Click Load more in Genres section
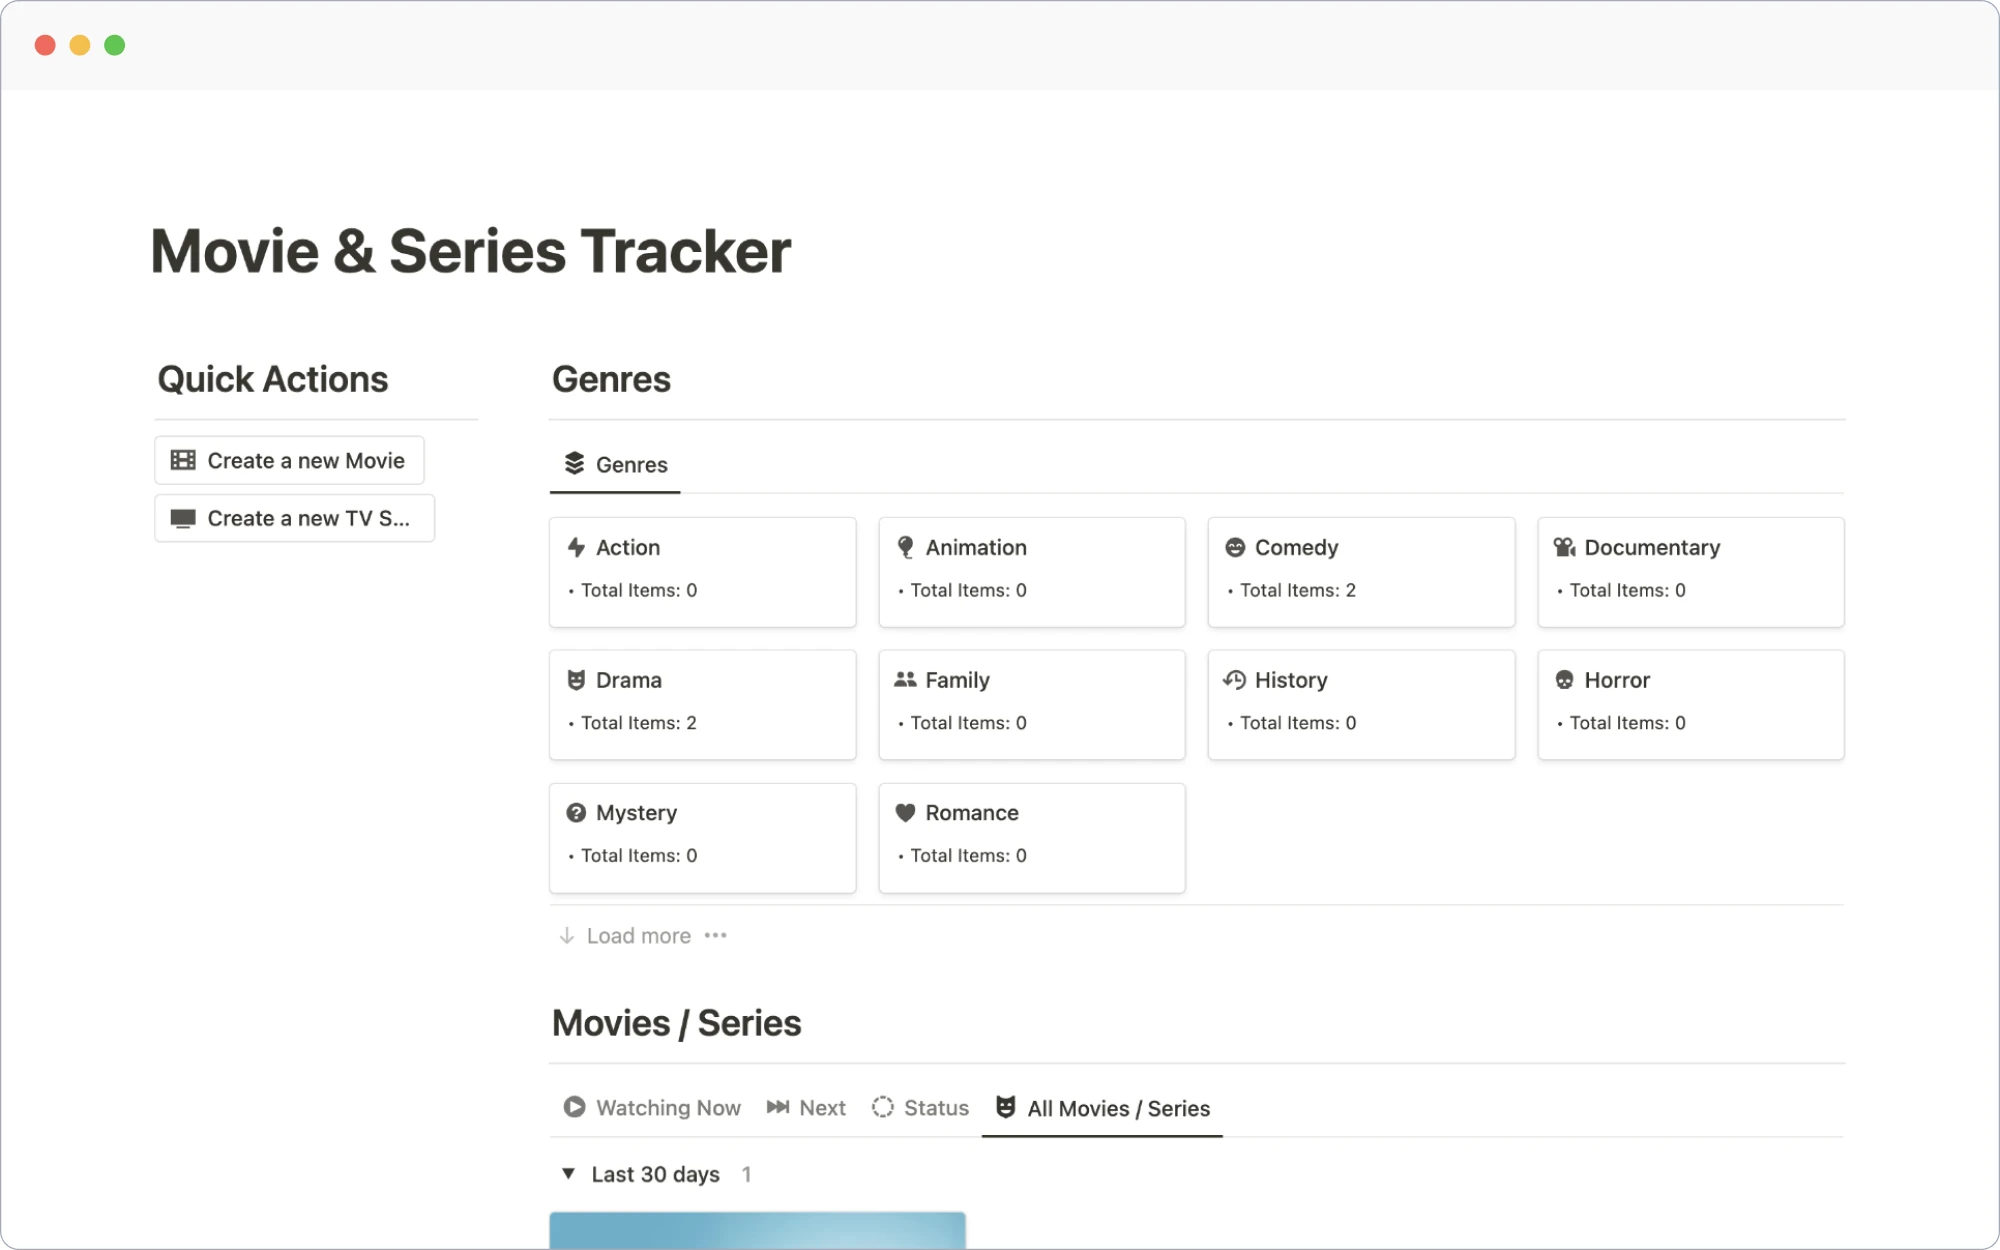2000x1250 pixels. click(638, 935)
